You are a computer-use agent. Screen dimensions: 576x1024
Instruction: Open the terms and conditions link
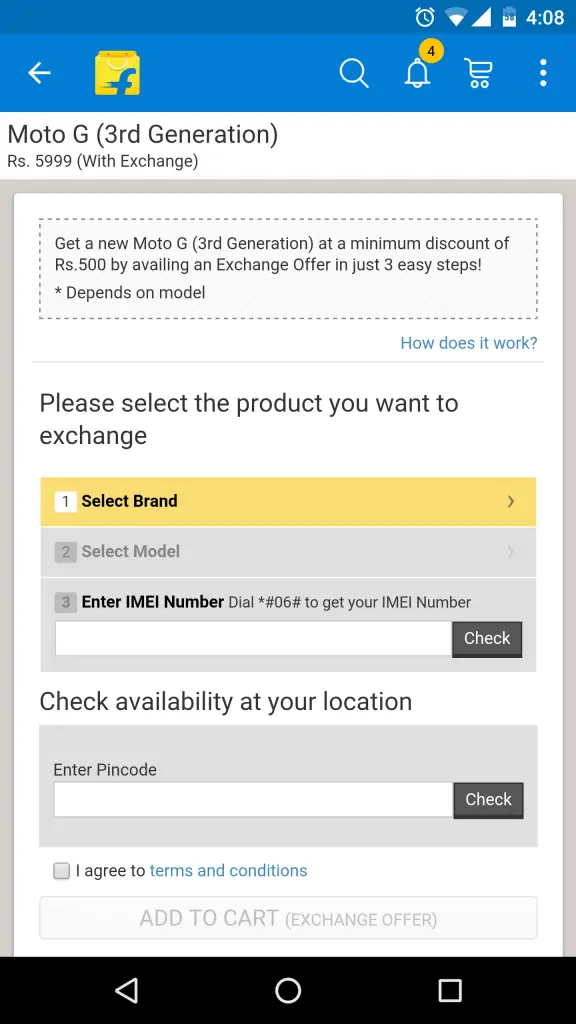pos(229,871)
